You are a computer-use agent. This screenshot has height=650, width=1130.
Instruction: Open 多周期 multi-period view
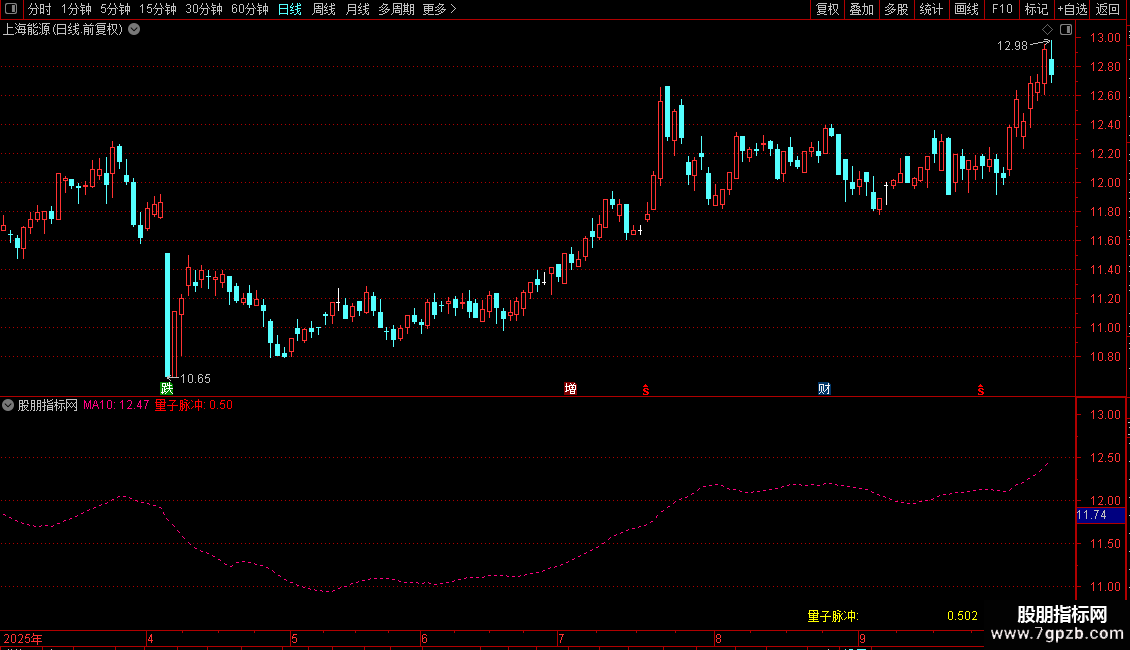click(x=396, y=9)
